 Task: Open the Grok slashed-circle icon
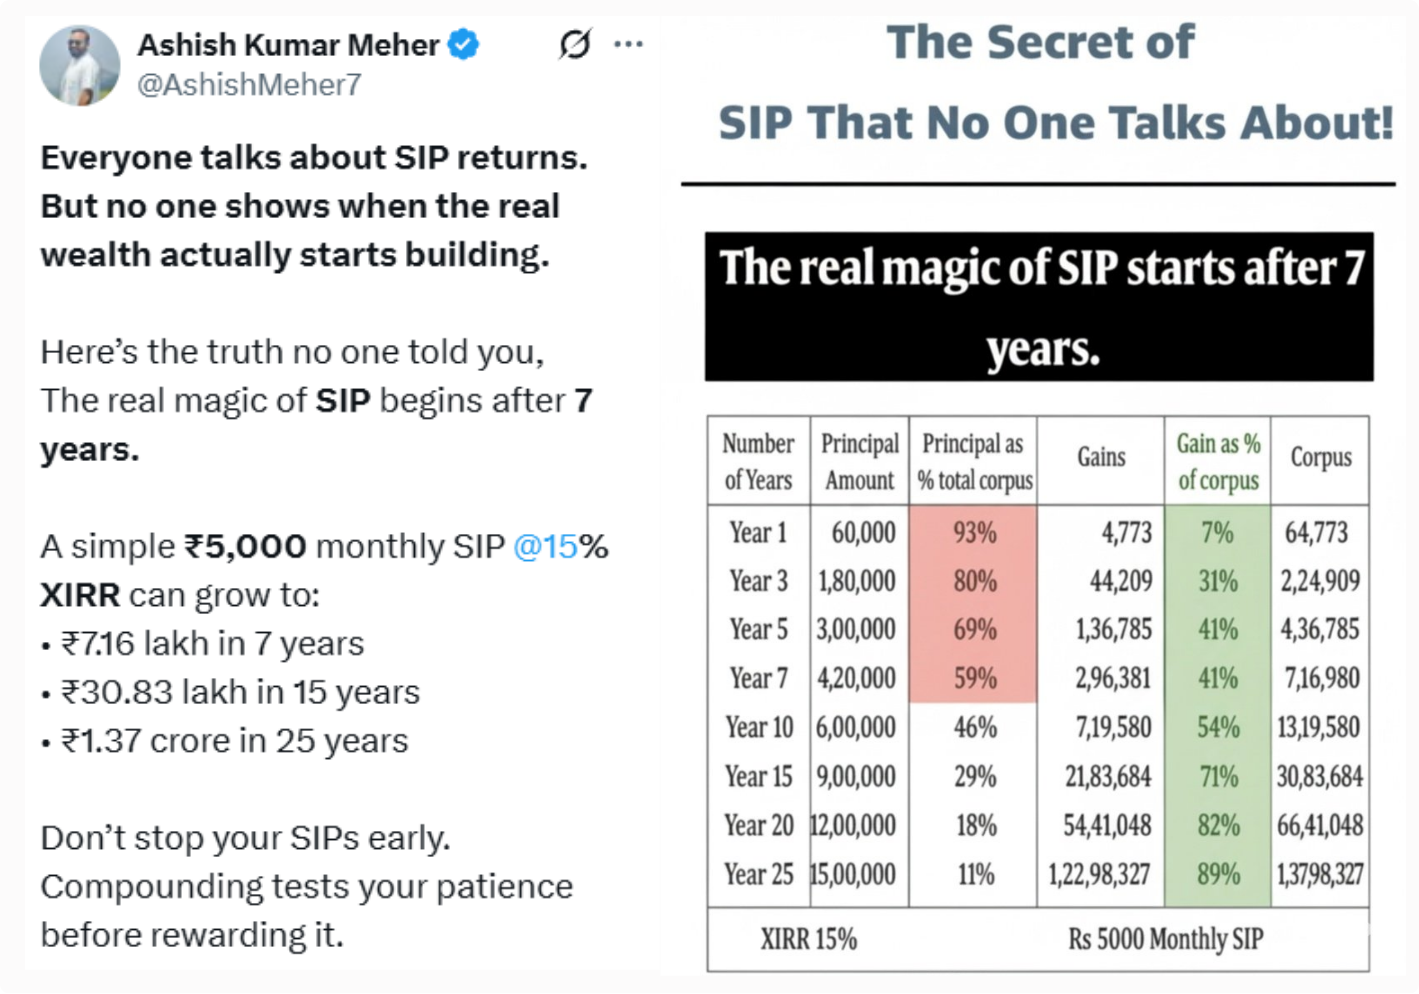pos(574,44)
